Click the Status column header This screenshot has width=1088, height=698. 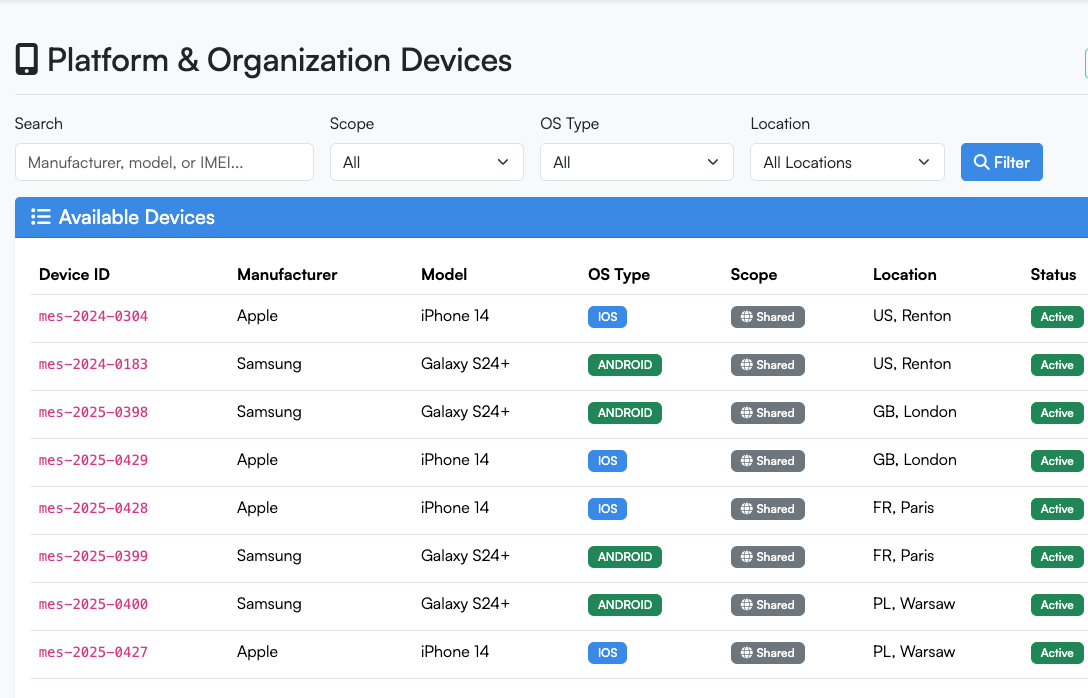pyautogui.click(x=1053, y=275)
